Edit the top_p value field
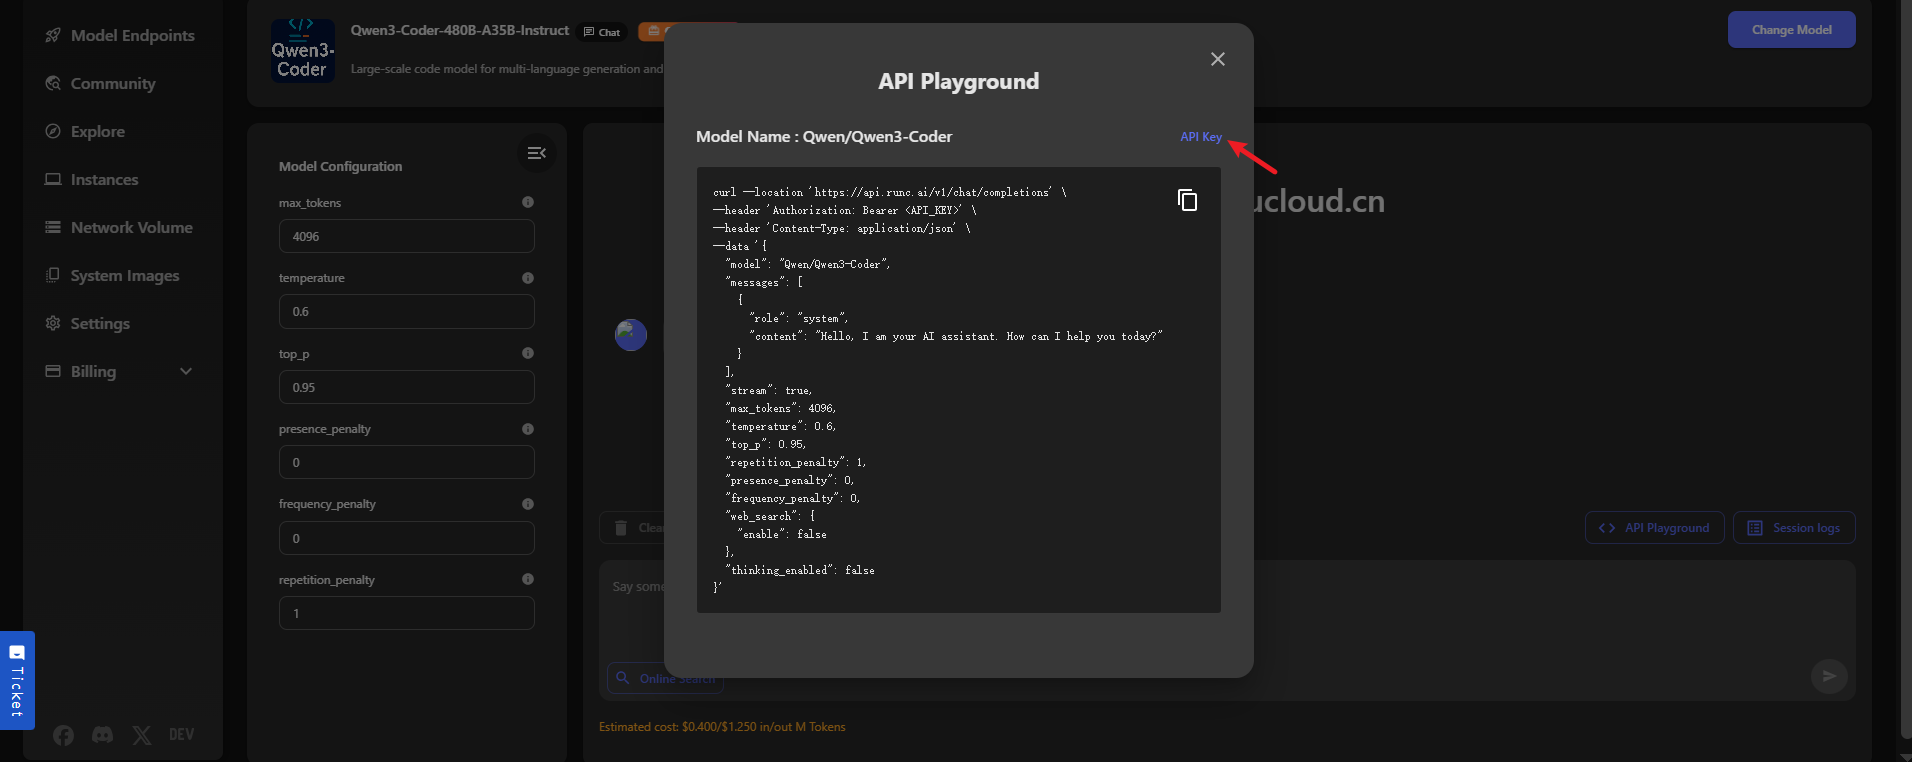Screen dimensions: 1912x762 point(406,387)
